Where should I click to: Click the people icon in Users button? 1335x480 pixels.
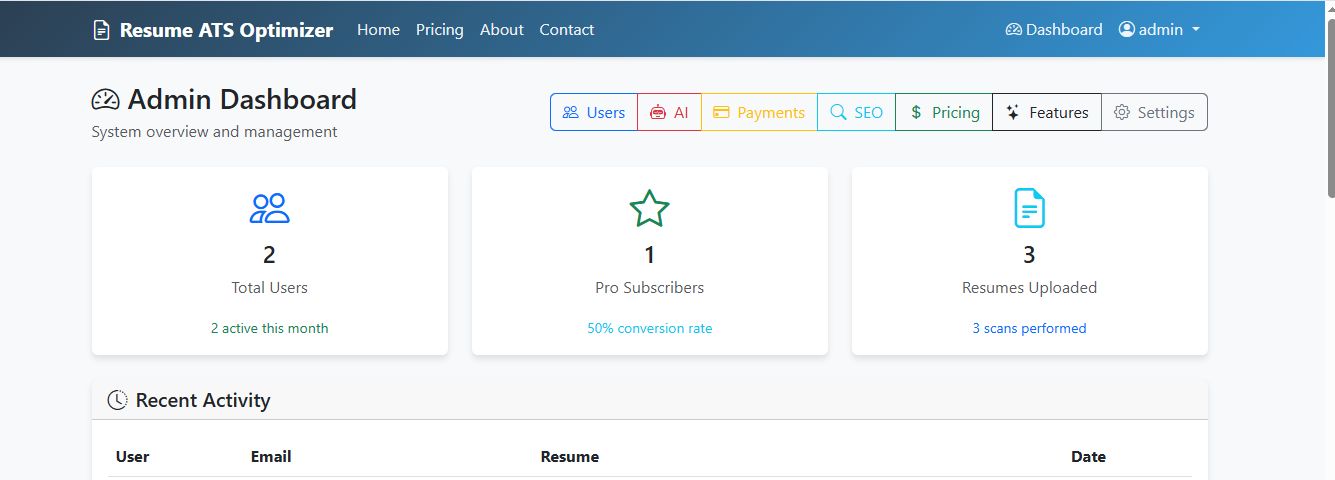point(571,112)
